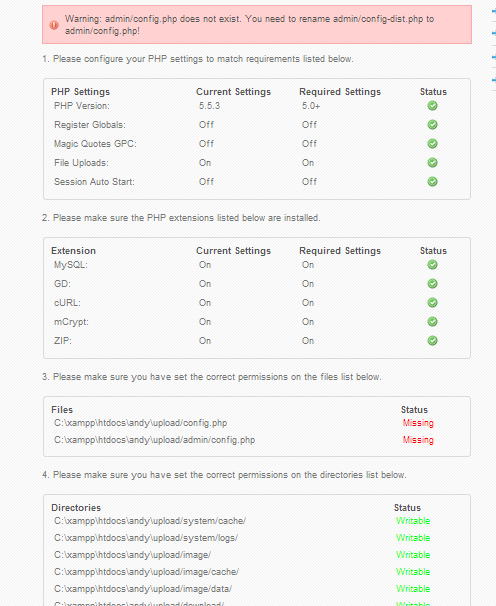The height and width of the screenshot is (606, 496).
Task: Click the MySQL extension status checkmark
Action: tap(432, 264)
